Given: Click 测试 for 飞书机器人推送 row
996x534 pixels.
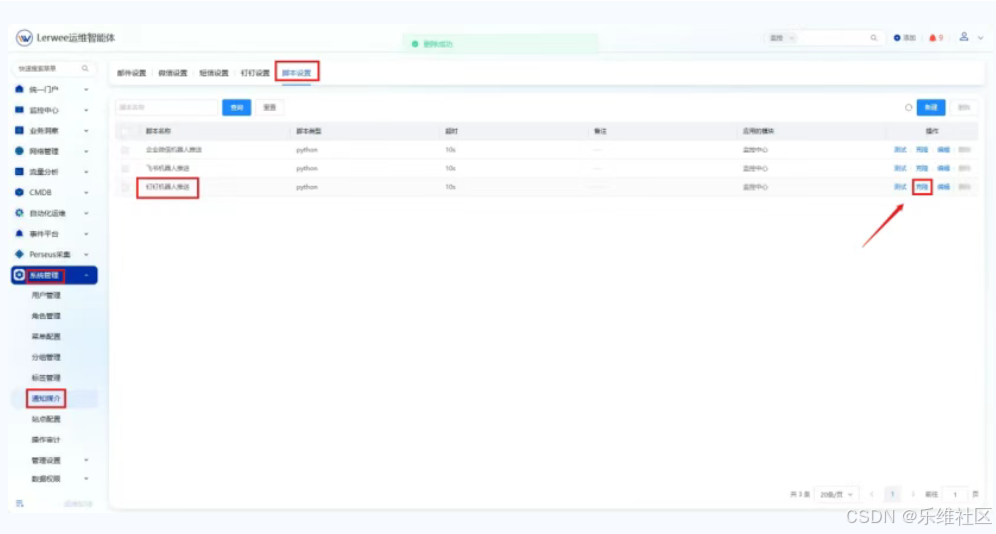Looking at the screenshot, I should (900, 168).
